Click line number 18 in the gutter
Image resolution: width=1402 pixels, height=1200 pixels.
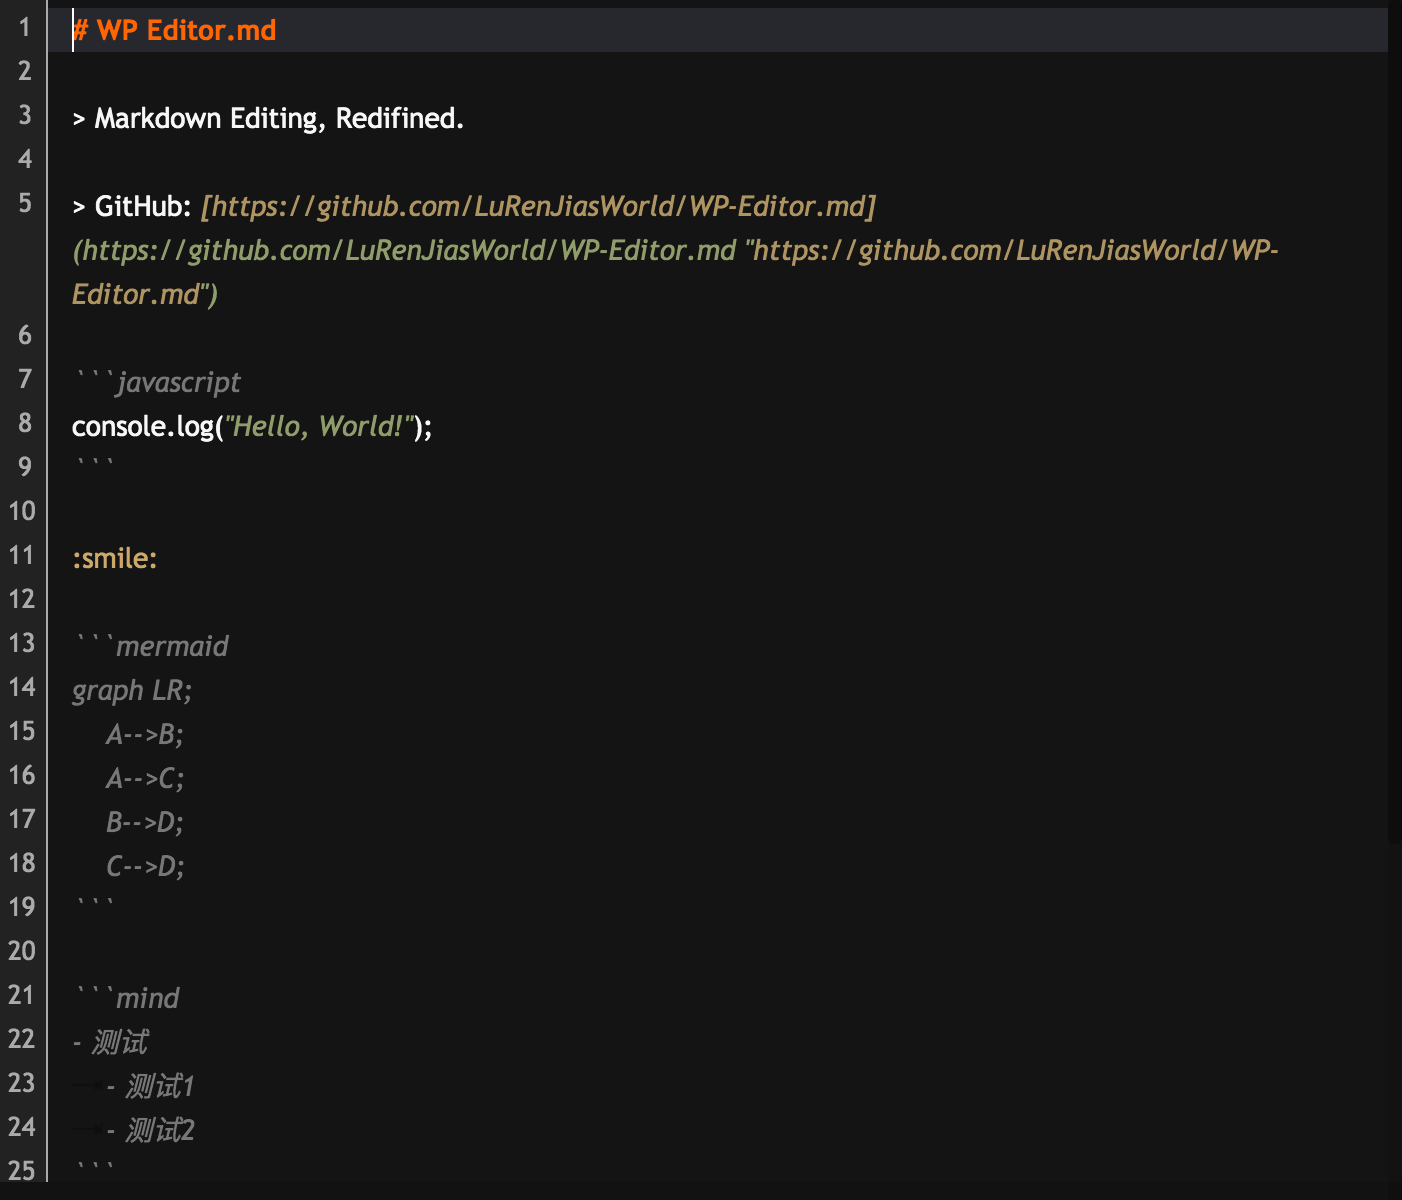[x=22, y=863]
